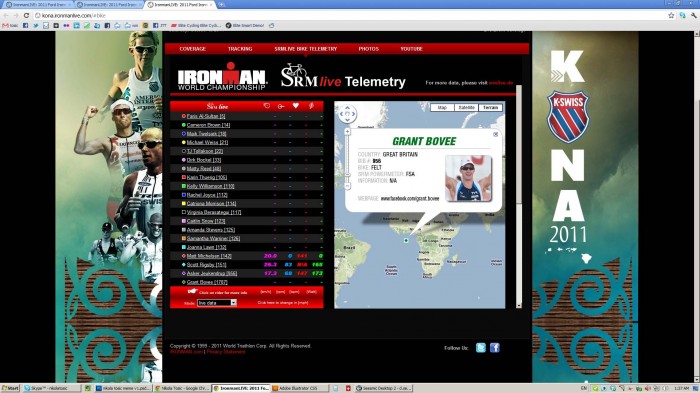Click the map pan control wheel
700x393 pixels.
(347, 114)
